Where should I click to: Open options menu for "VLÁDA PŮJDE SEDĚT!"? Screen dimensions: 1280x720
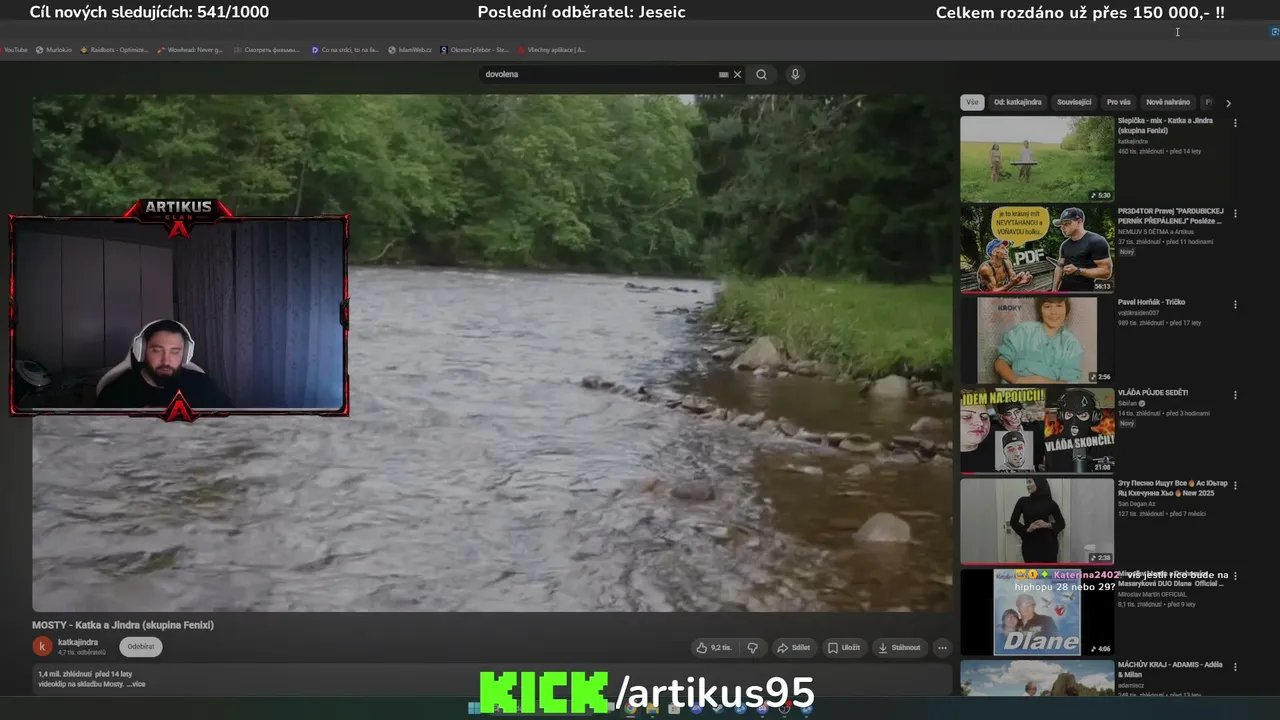pos(1235,395)
